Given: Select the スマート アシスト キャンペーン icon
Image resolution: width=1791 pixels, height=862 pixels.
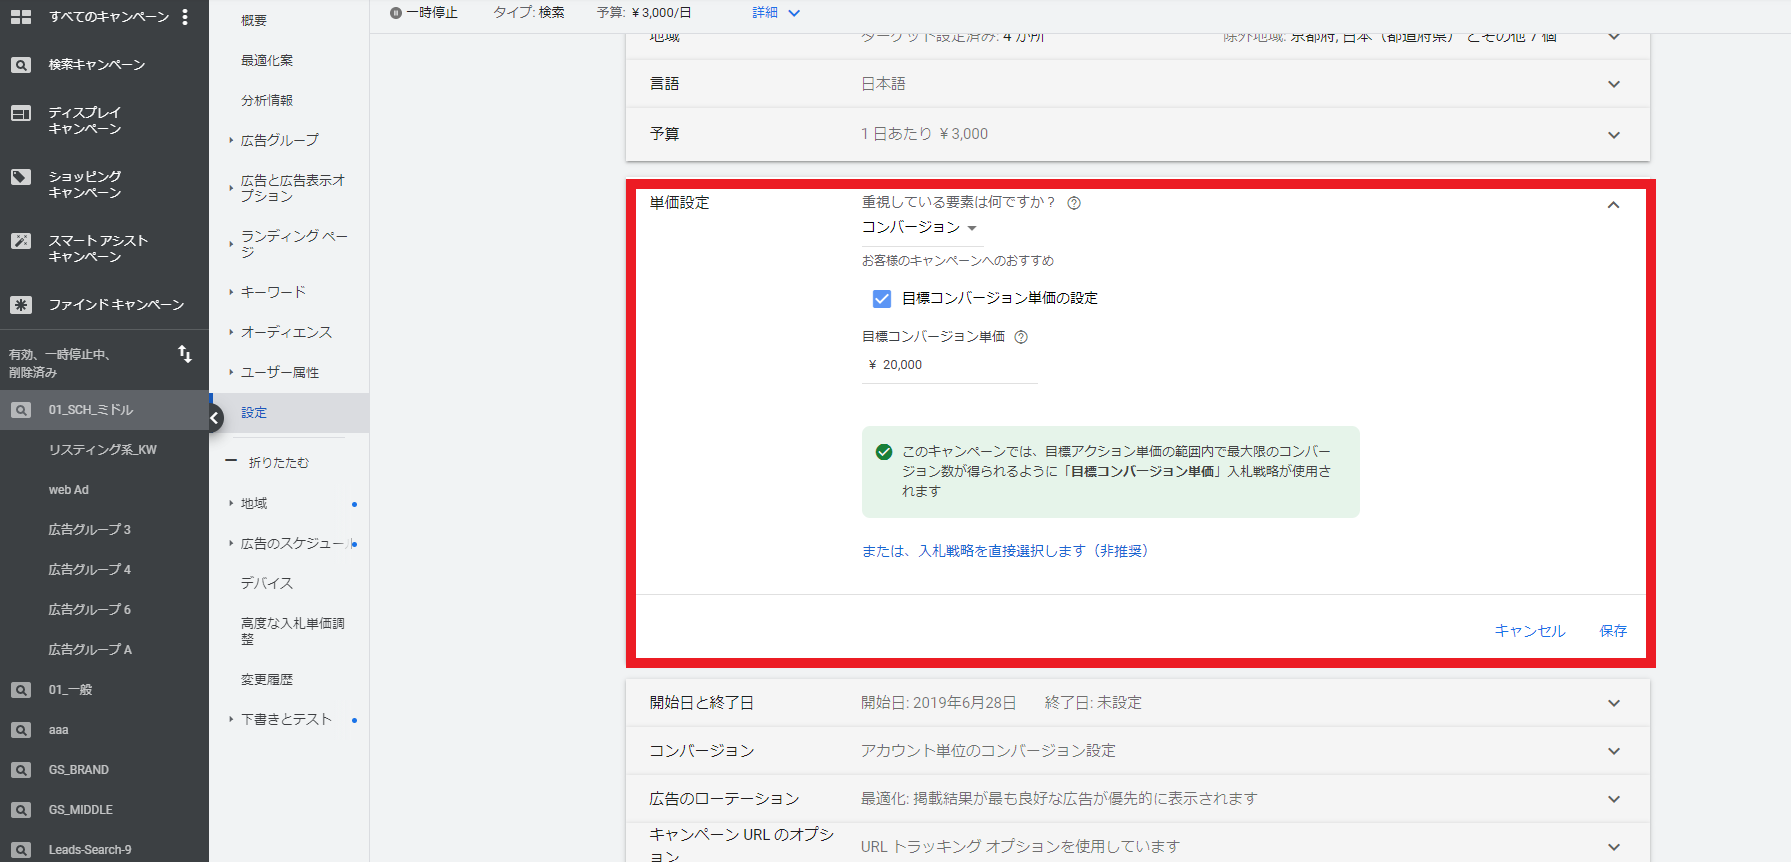Looking at the screenshot, I should 20,241.
